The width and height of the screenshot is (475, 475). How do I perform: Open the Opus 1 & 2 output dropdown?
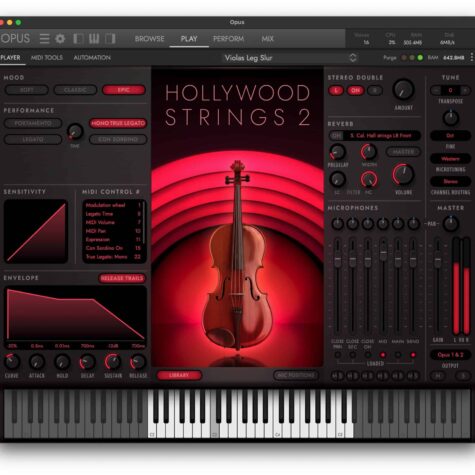(450, 355)
